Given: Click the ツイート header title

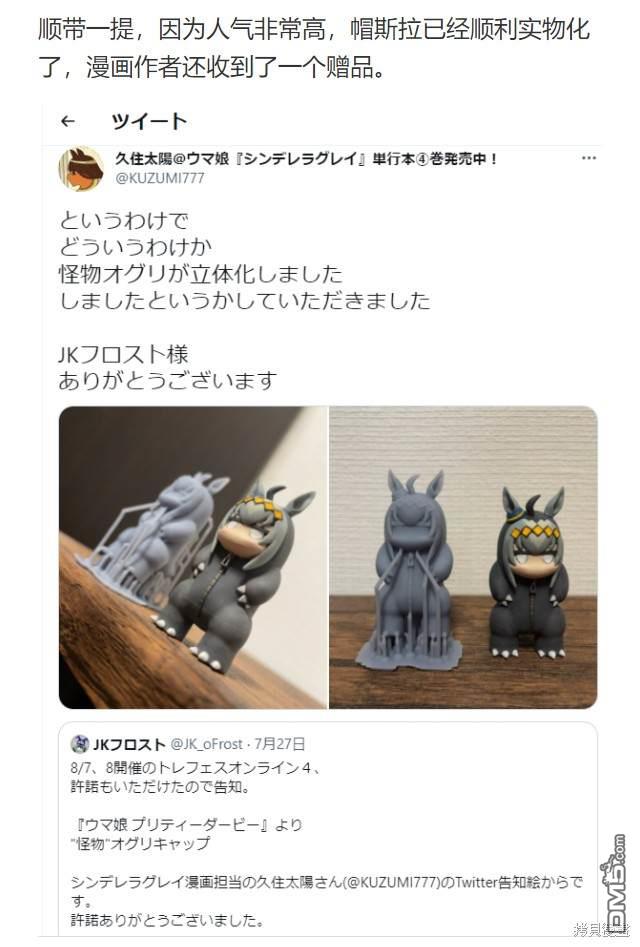Looking at the screenshot, I should 149,121.
